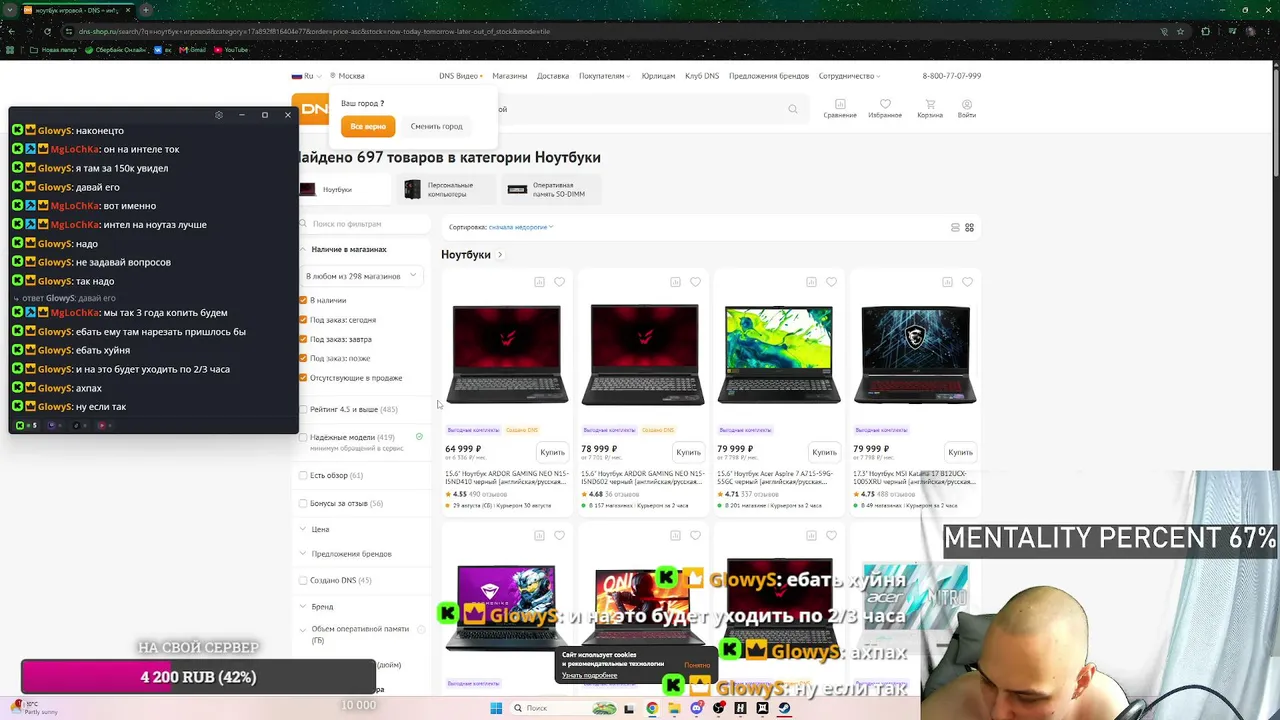Open the YouTube bookmark in bookmarks bar

pyautogui.click(x=231, y=50)
